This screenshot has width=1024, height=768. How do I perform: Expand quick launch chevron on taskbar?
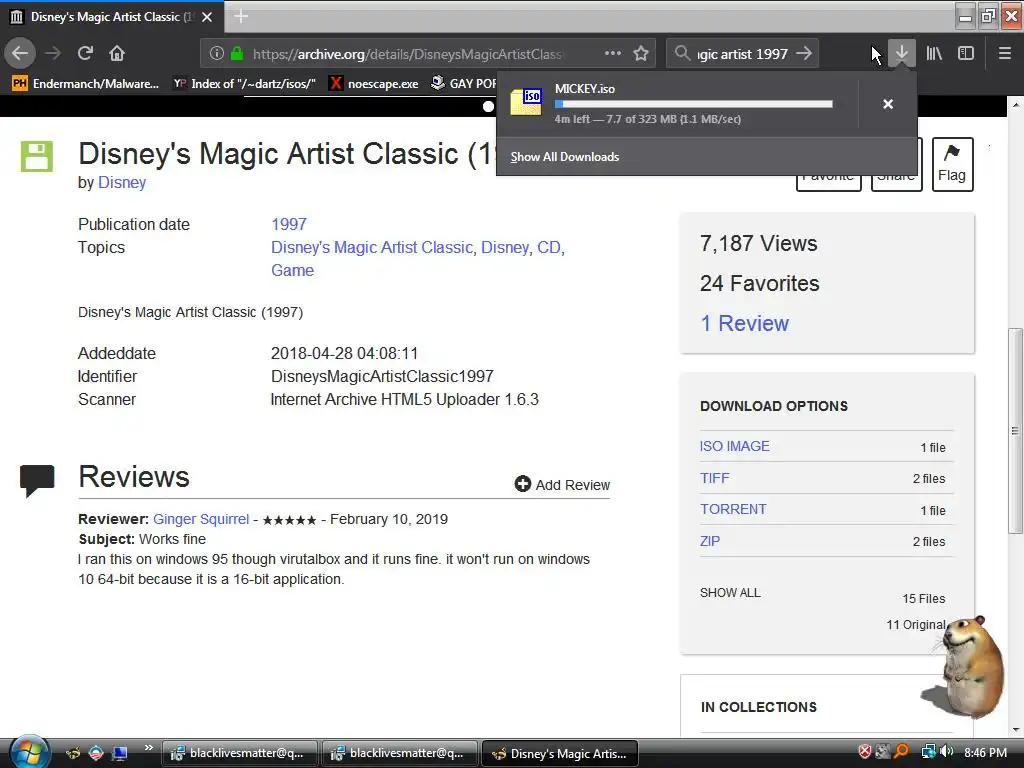click(149, 748)
